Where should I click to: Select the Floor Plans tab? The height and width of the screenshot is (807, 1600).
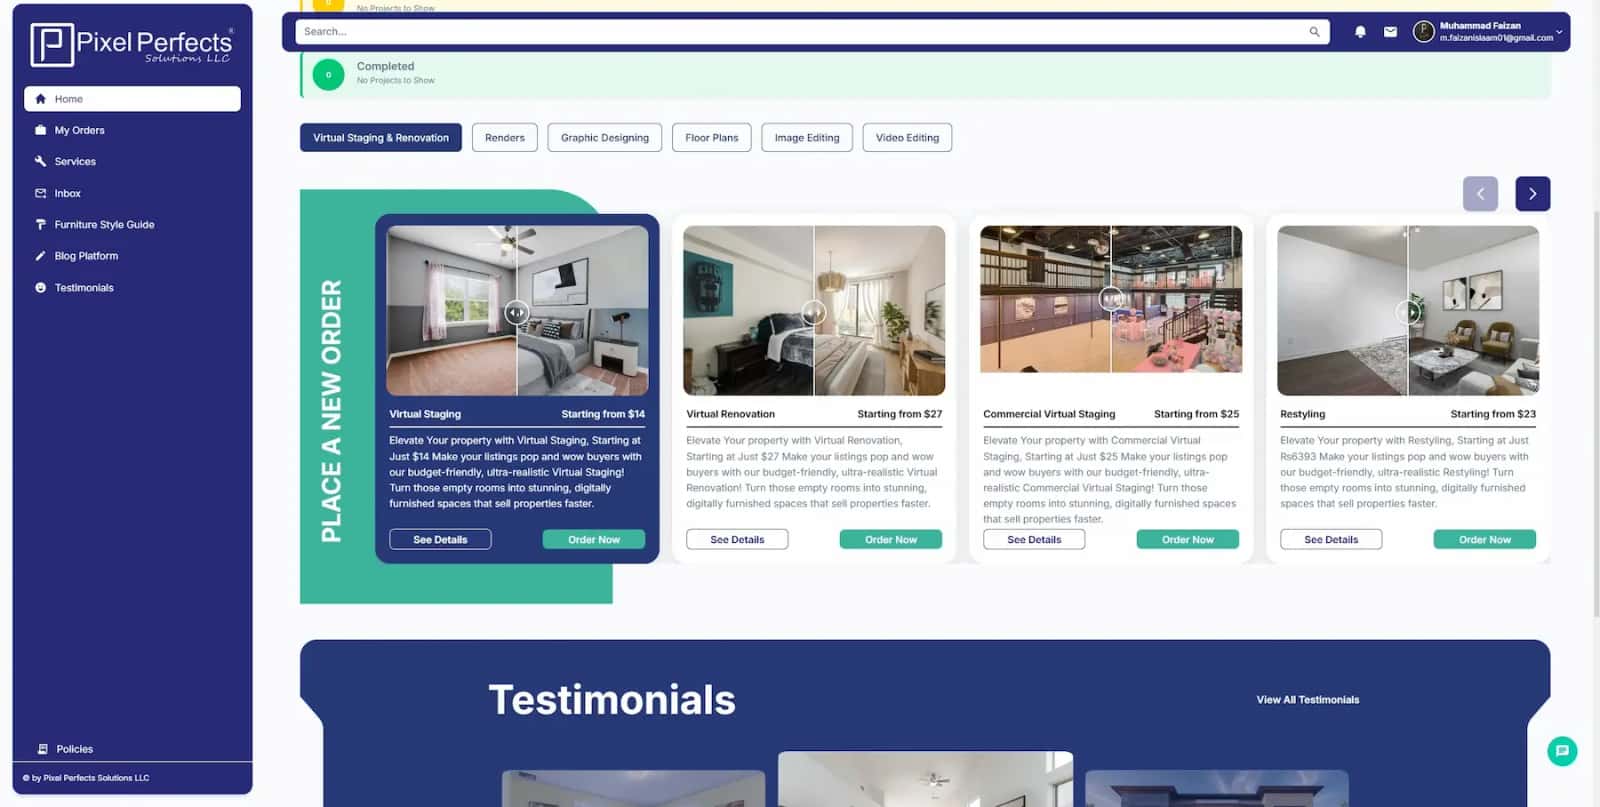(711, 138)
